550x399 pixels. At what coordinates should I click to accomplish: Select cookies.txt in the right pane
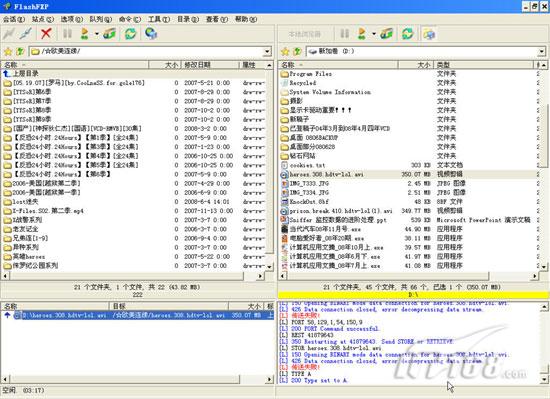(303, 165)
